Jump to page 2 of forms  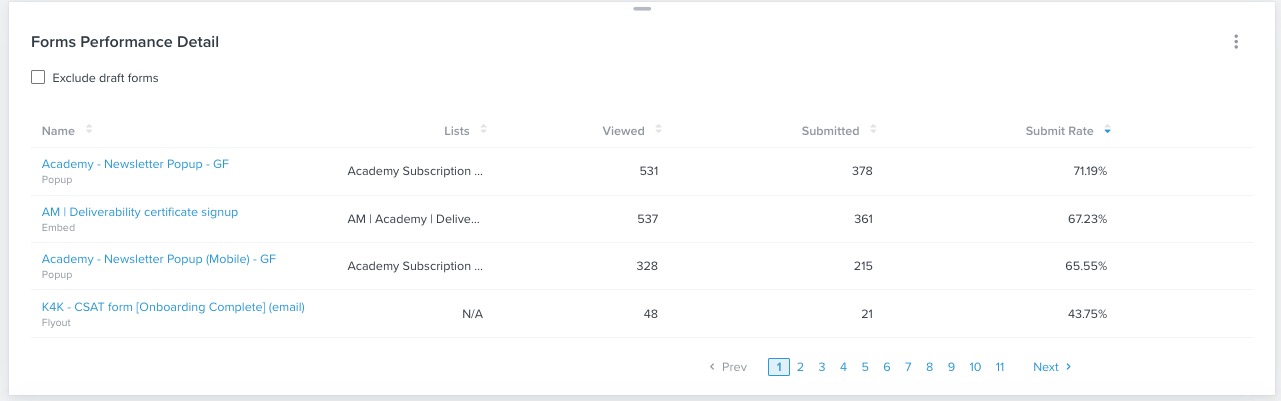800,367
